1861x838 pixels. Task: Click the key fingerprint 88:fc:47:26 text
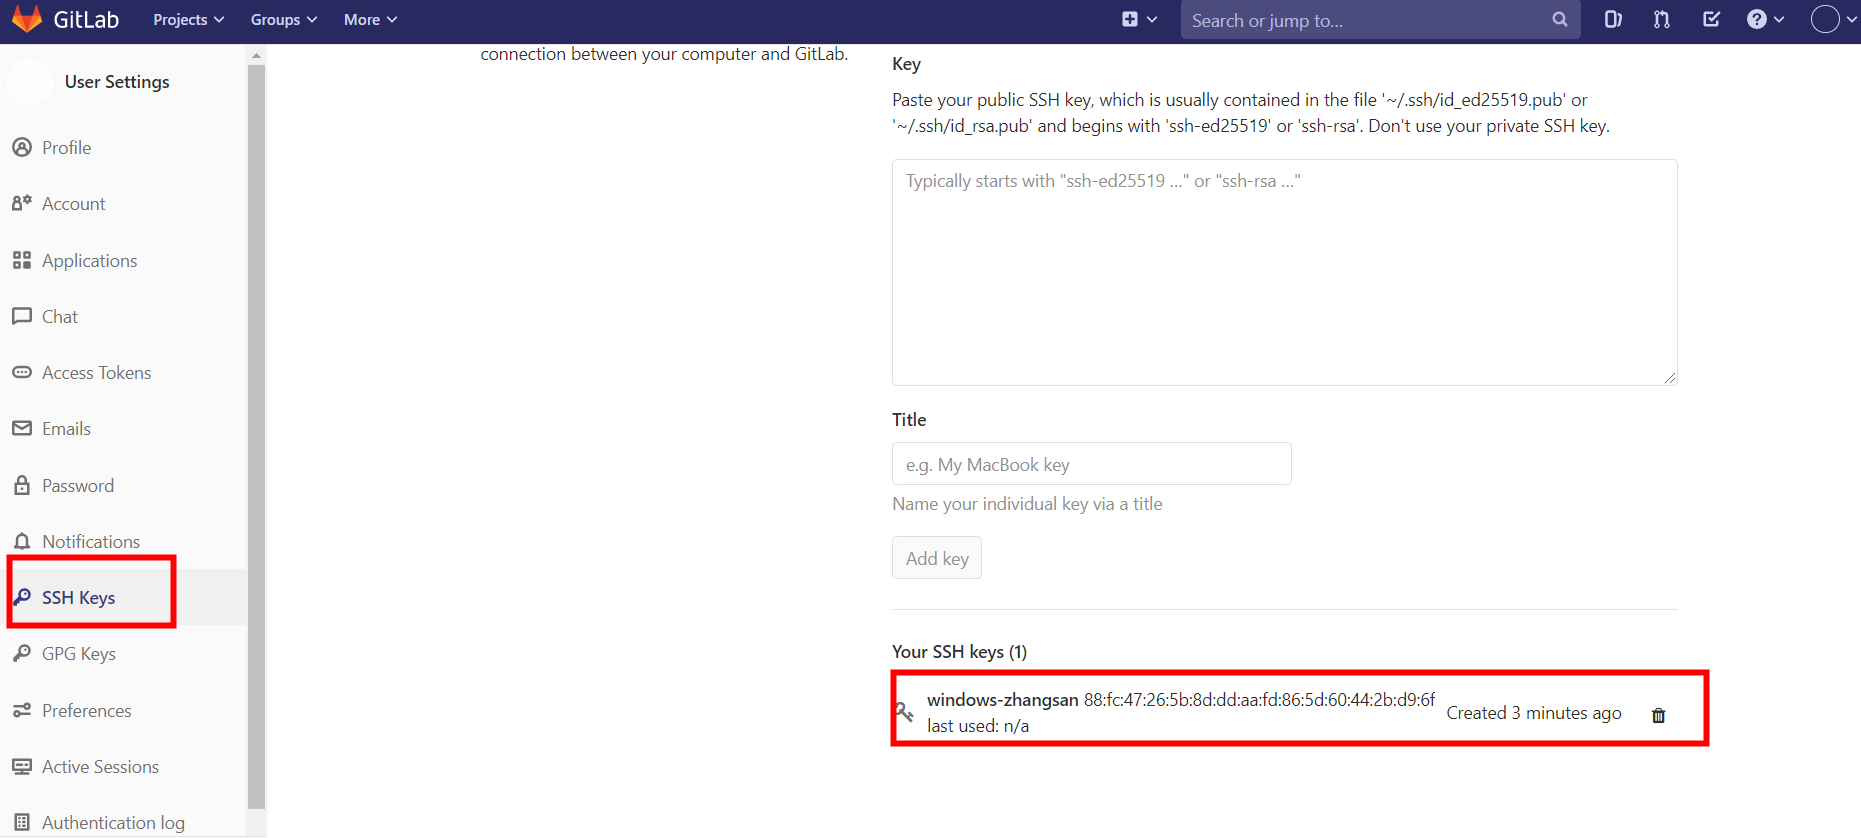(1259, 700)
